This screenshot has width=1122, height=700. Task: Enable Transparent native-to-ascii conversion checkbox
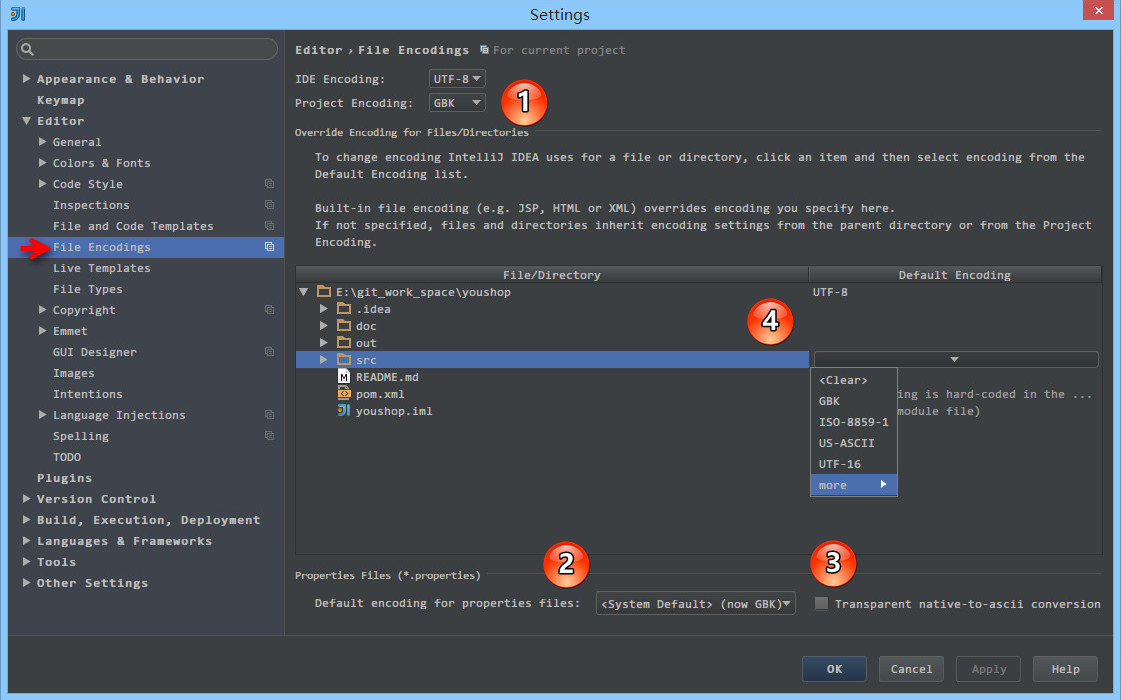[x=821, y=604]
